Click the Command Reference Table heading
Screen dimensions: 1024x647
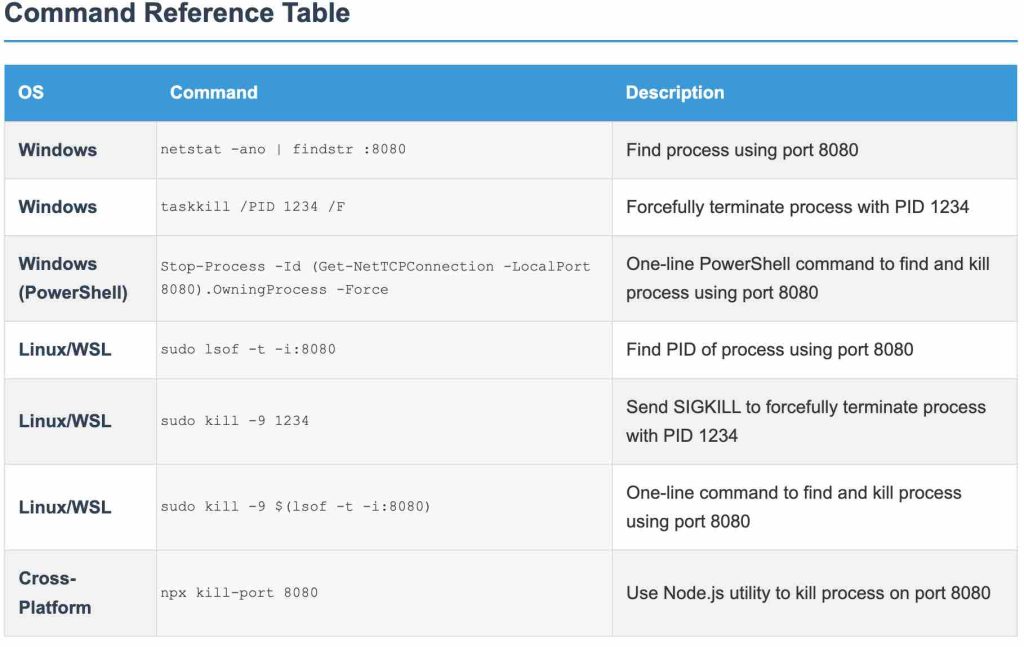[177, 14]
